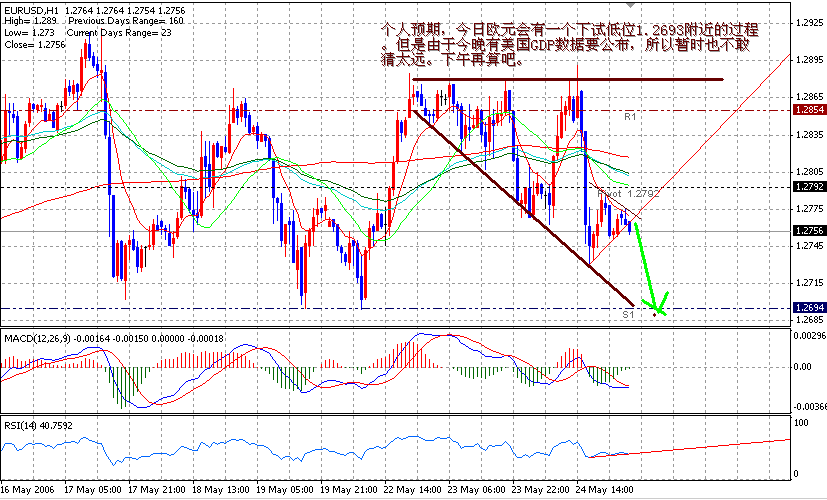Click the 'Pivot 1.2792' label on chart
The image size is (827, 500).
coord(629,194)
